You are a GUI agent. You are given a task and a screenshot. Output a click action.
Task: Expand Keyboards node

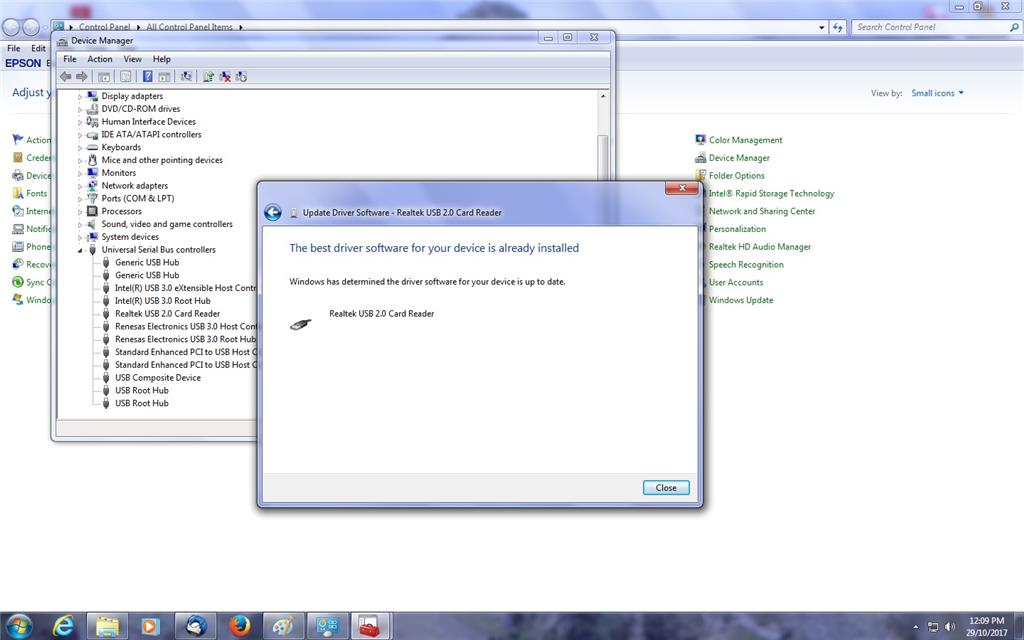click(80, 148)
